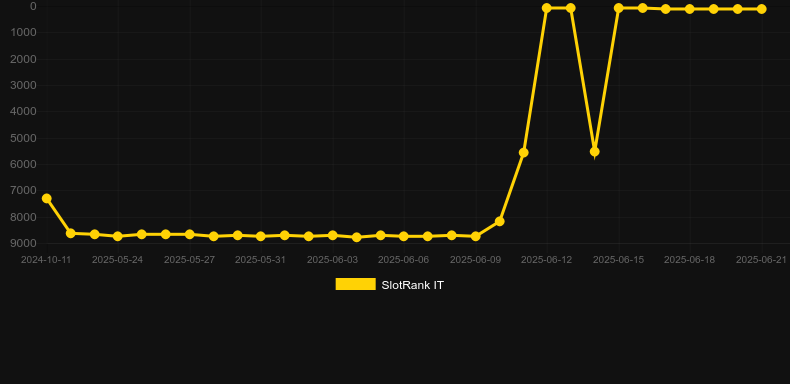The width and height of the screenshot is (790, 384).
Task: Click the 2024-10-11 x-axis label
Action: tap(46, 260)
